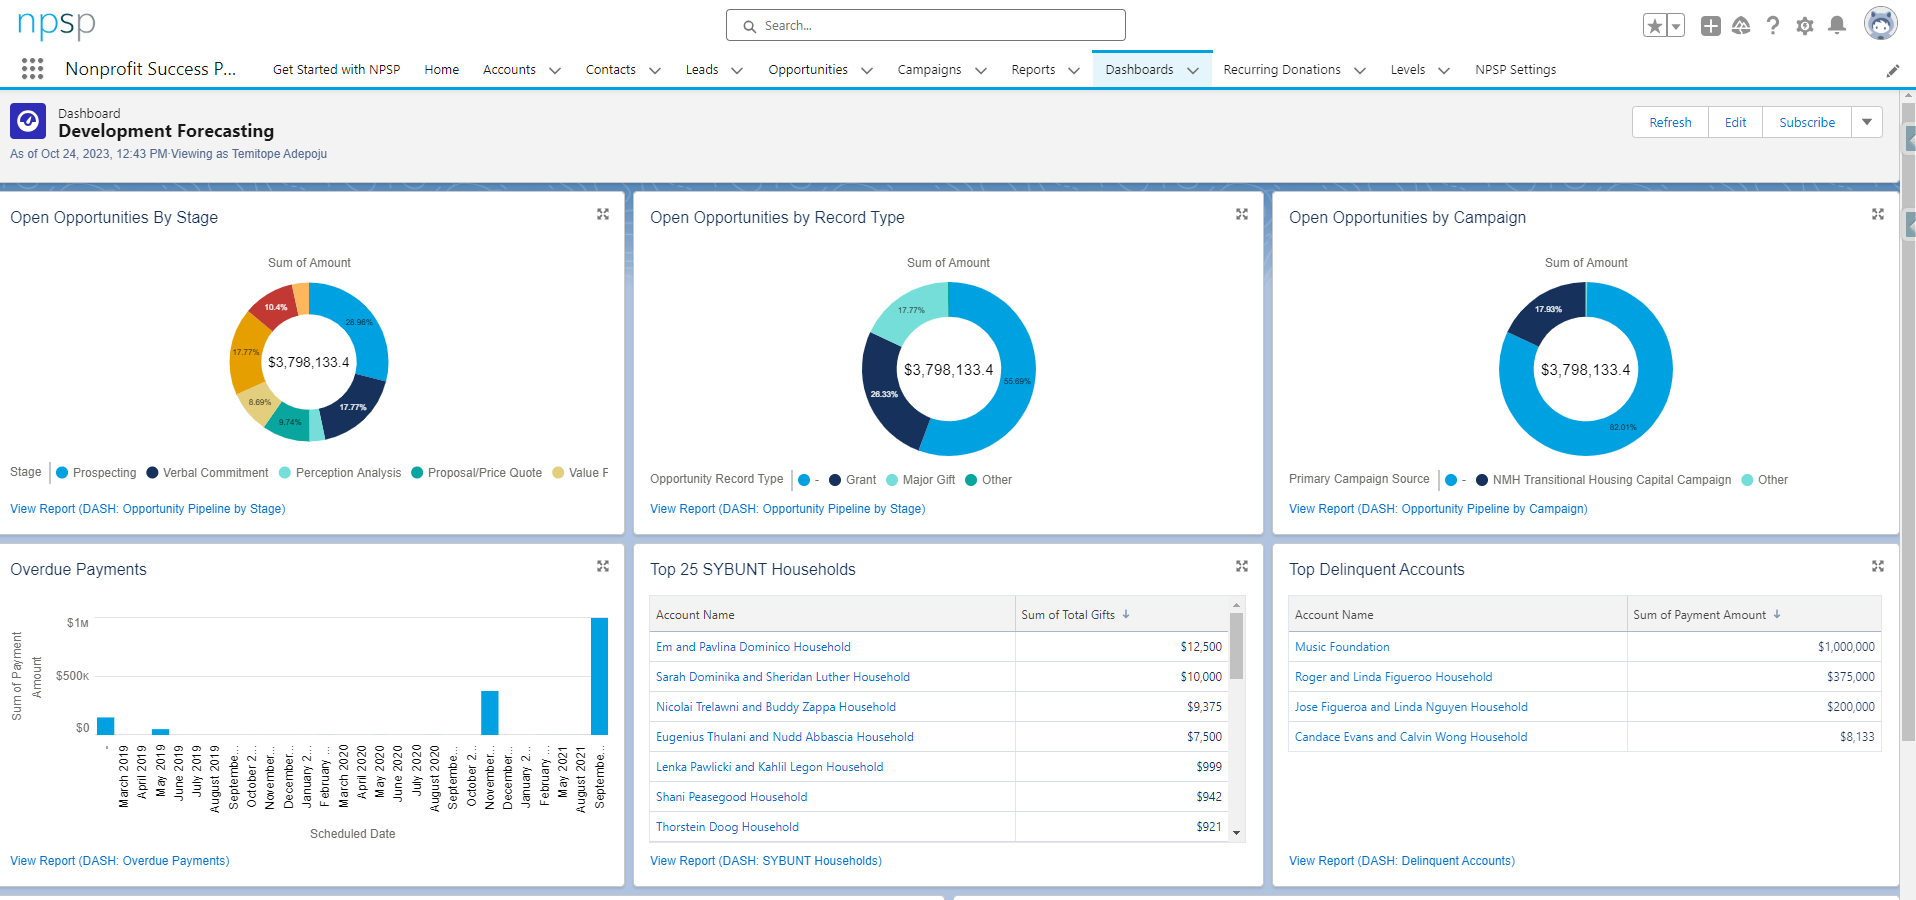Screen dimensions: 1916x900
Task: Click inside the Search box
Action: (x=926, y=25)
